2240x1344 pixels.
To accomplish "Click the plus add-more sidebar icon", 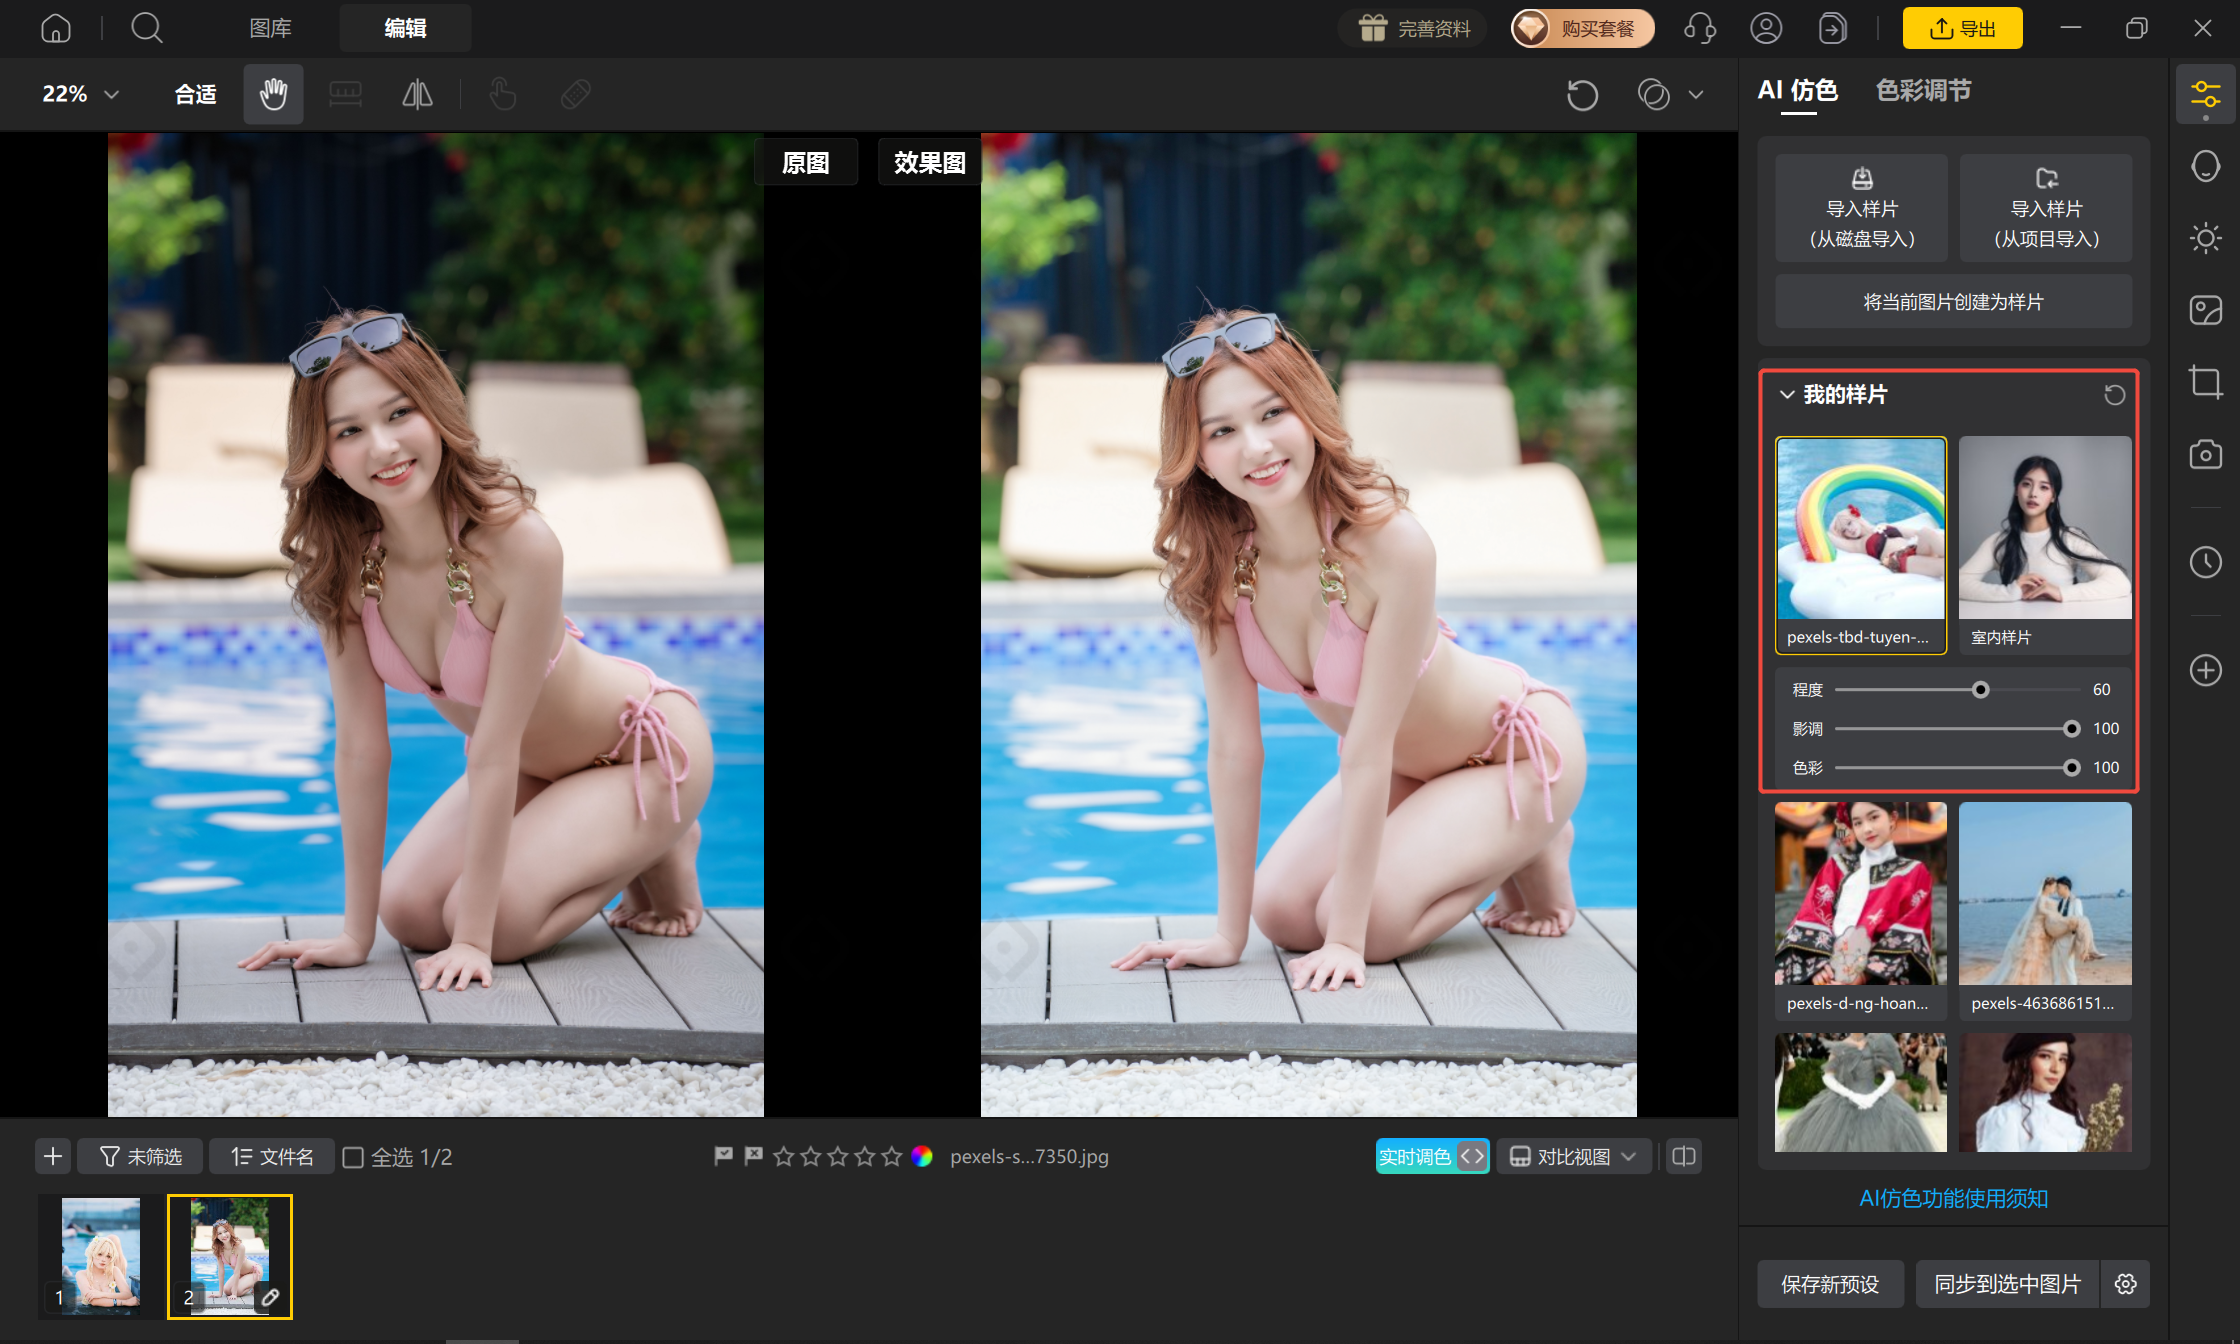I will pos(2206,670).
